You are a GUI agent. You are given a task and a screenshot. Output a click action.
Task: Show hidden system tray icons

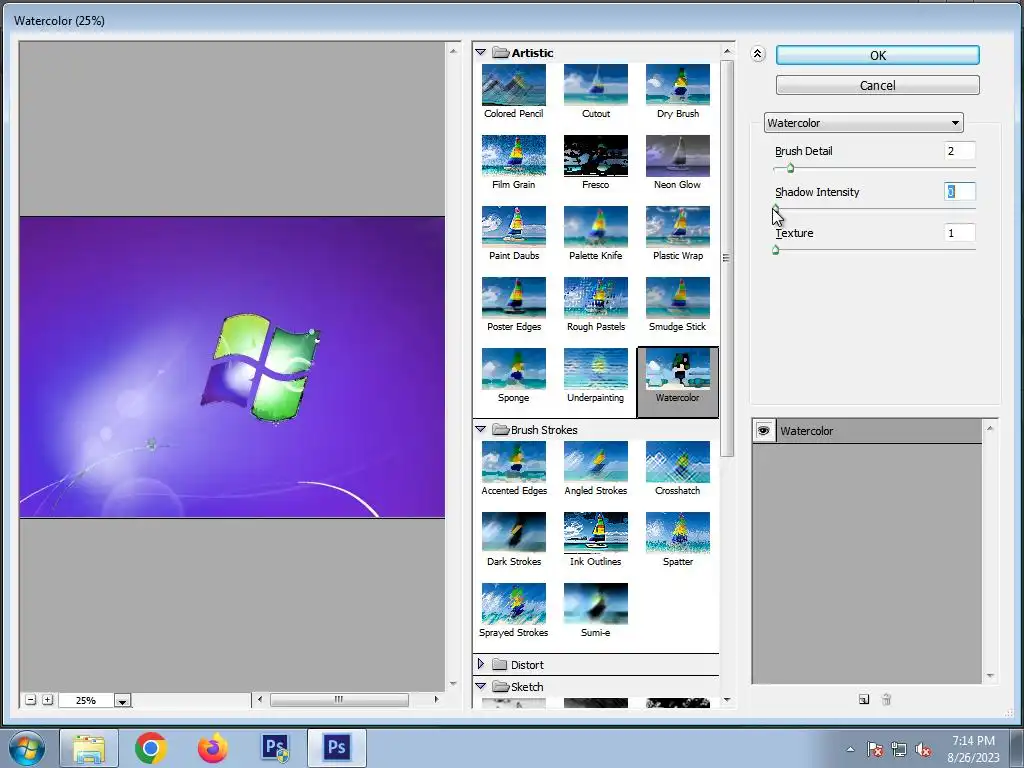coord(850,750)
